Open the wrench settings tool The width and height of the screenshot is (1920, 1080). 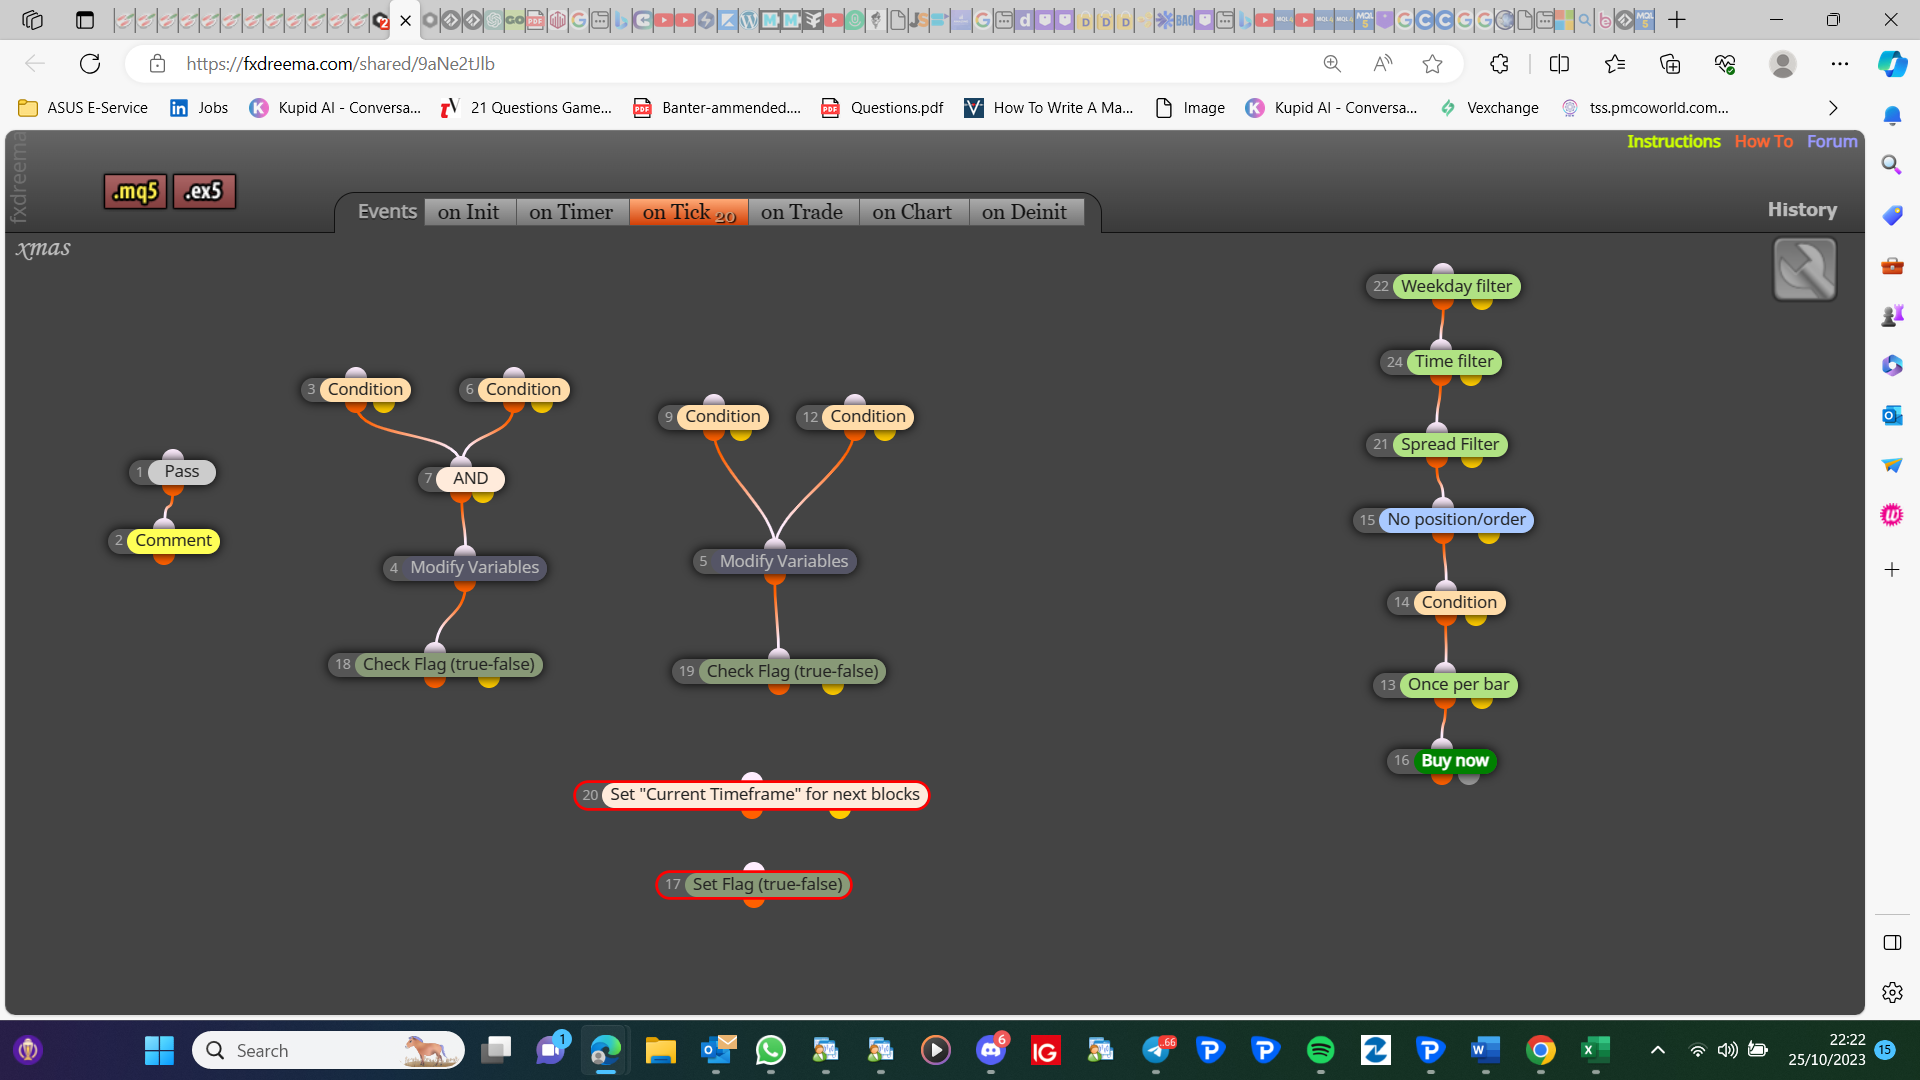(x=1804, y=269)
